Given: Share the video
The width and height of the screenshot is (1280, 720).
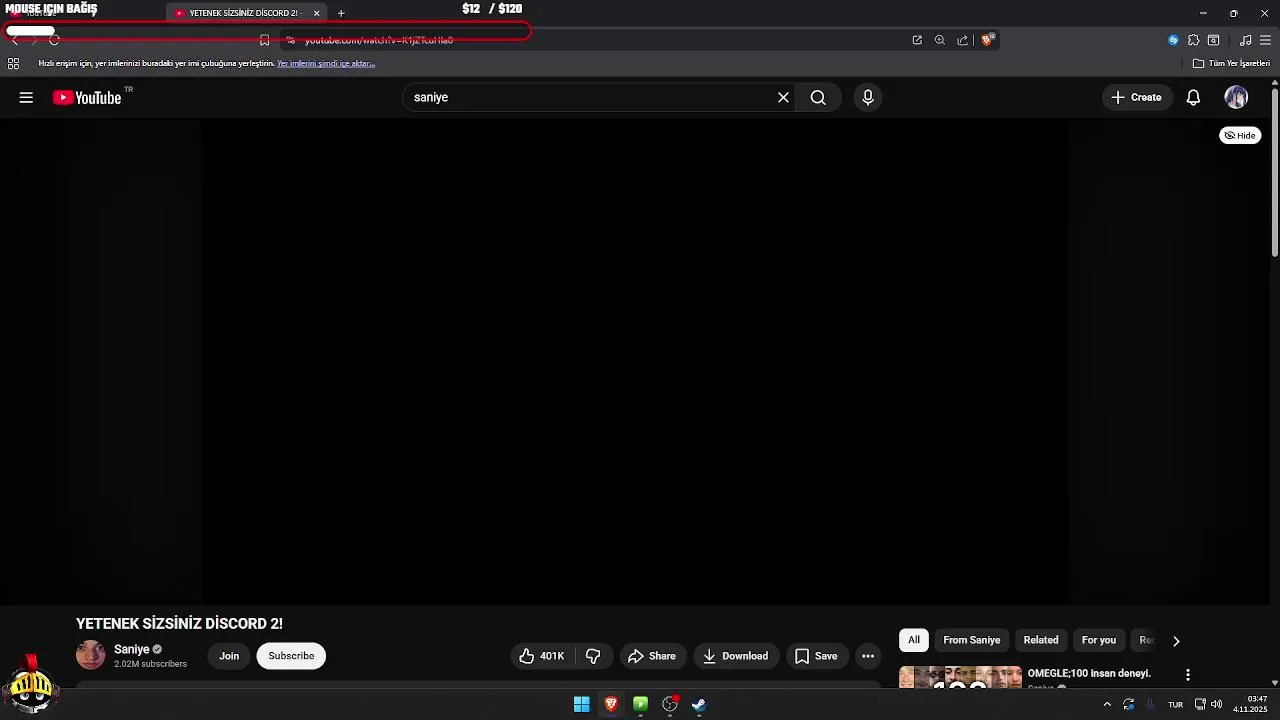Looking at the screenshot, I should click(x=651, y=656).
